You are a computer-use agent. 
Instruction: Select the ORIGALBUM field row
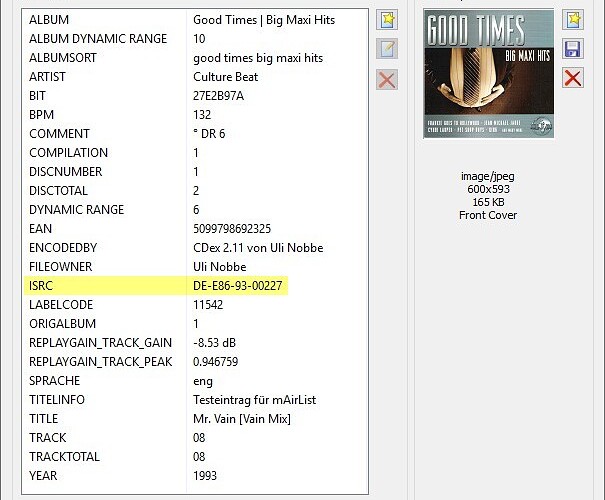tap(195, 324)
